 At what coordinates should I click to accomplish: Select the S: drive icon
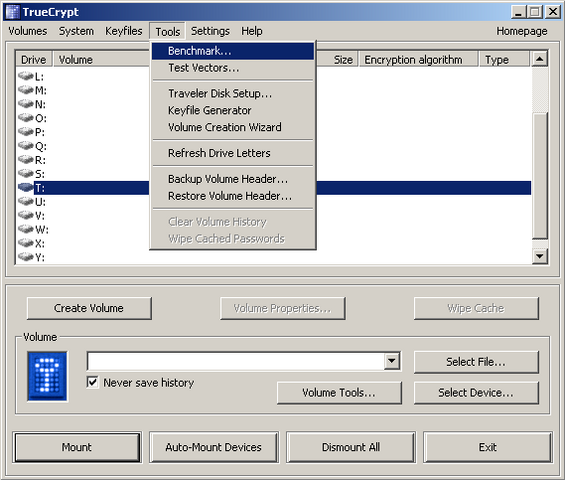(x=26, y=173)
